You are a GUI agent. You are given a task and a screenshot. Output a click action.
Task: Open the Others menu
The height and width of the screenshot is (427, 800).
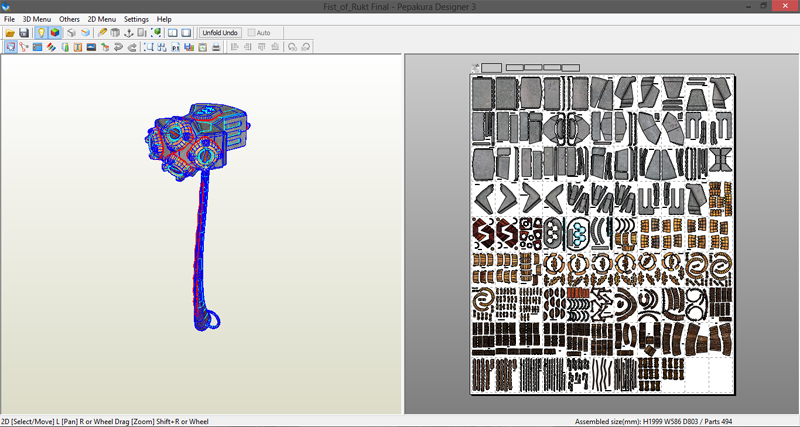(x=69, y=19)
